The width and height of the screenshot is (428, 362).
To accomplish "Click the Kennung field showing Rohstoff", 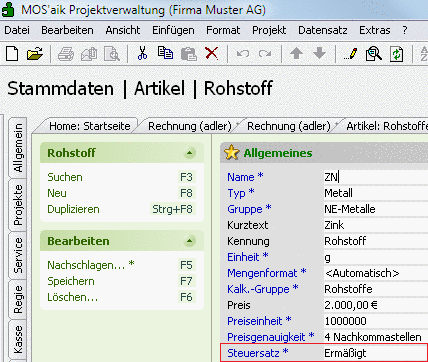I will click(376, 241).
